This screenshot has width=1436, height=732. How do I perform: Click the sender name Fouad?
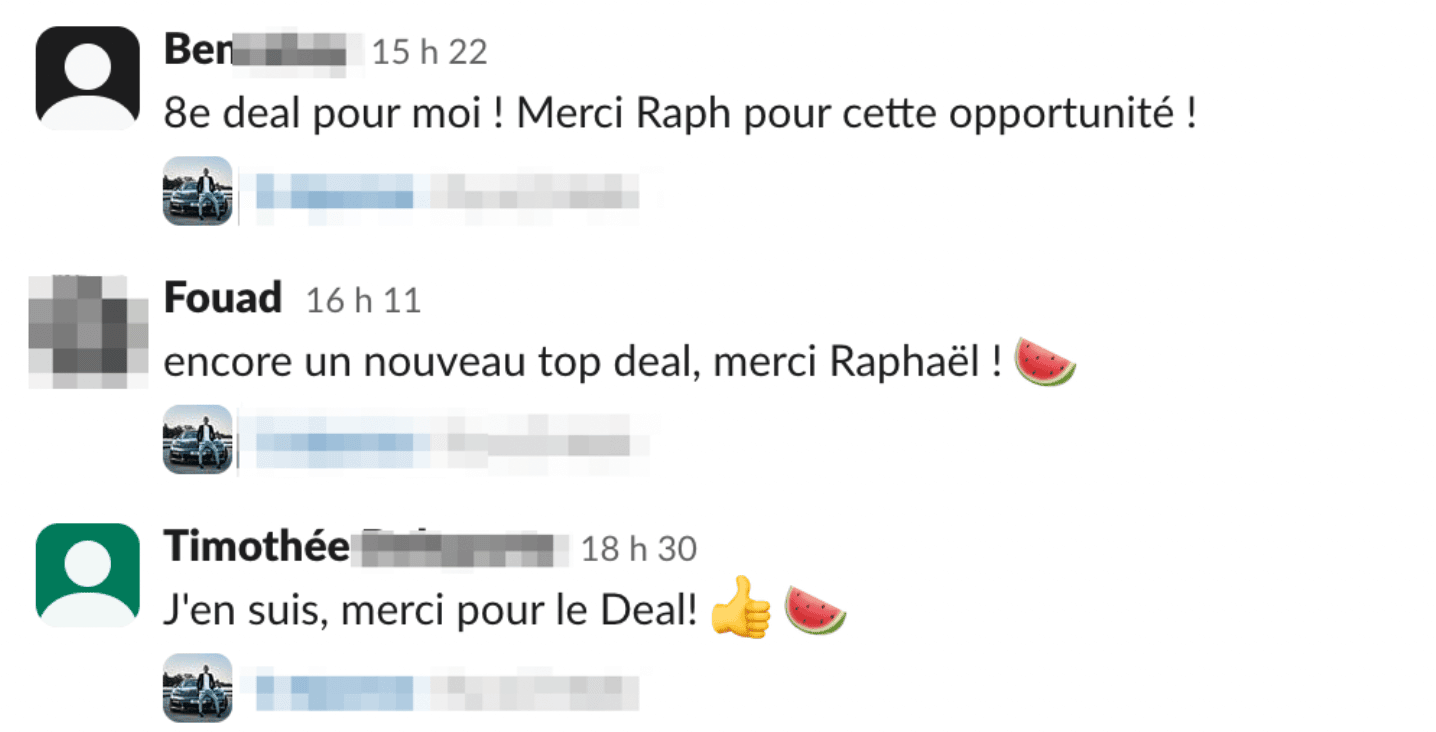[x=223, y=299]
